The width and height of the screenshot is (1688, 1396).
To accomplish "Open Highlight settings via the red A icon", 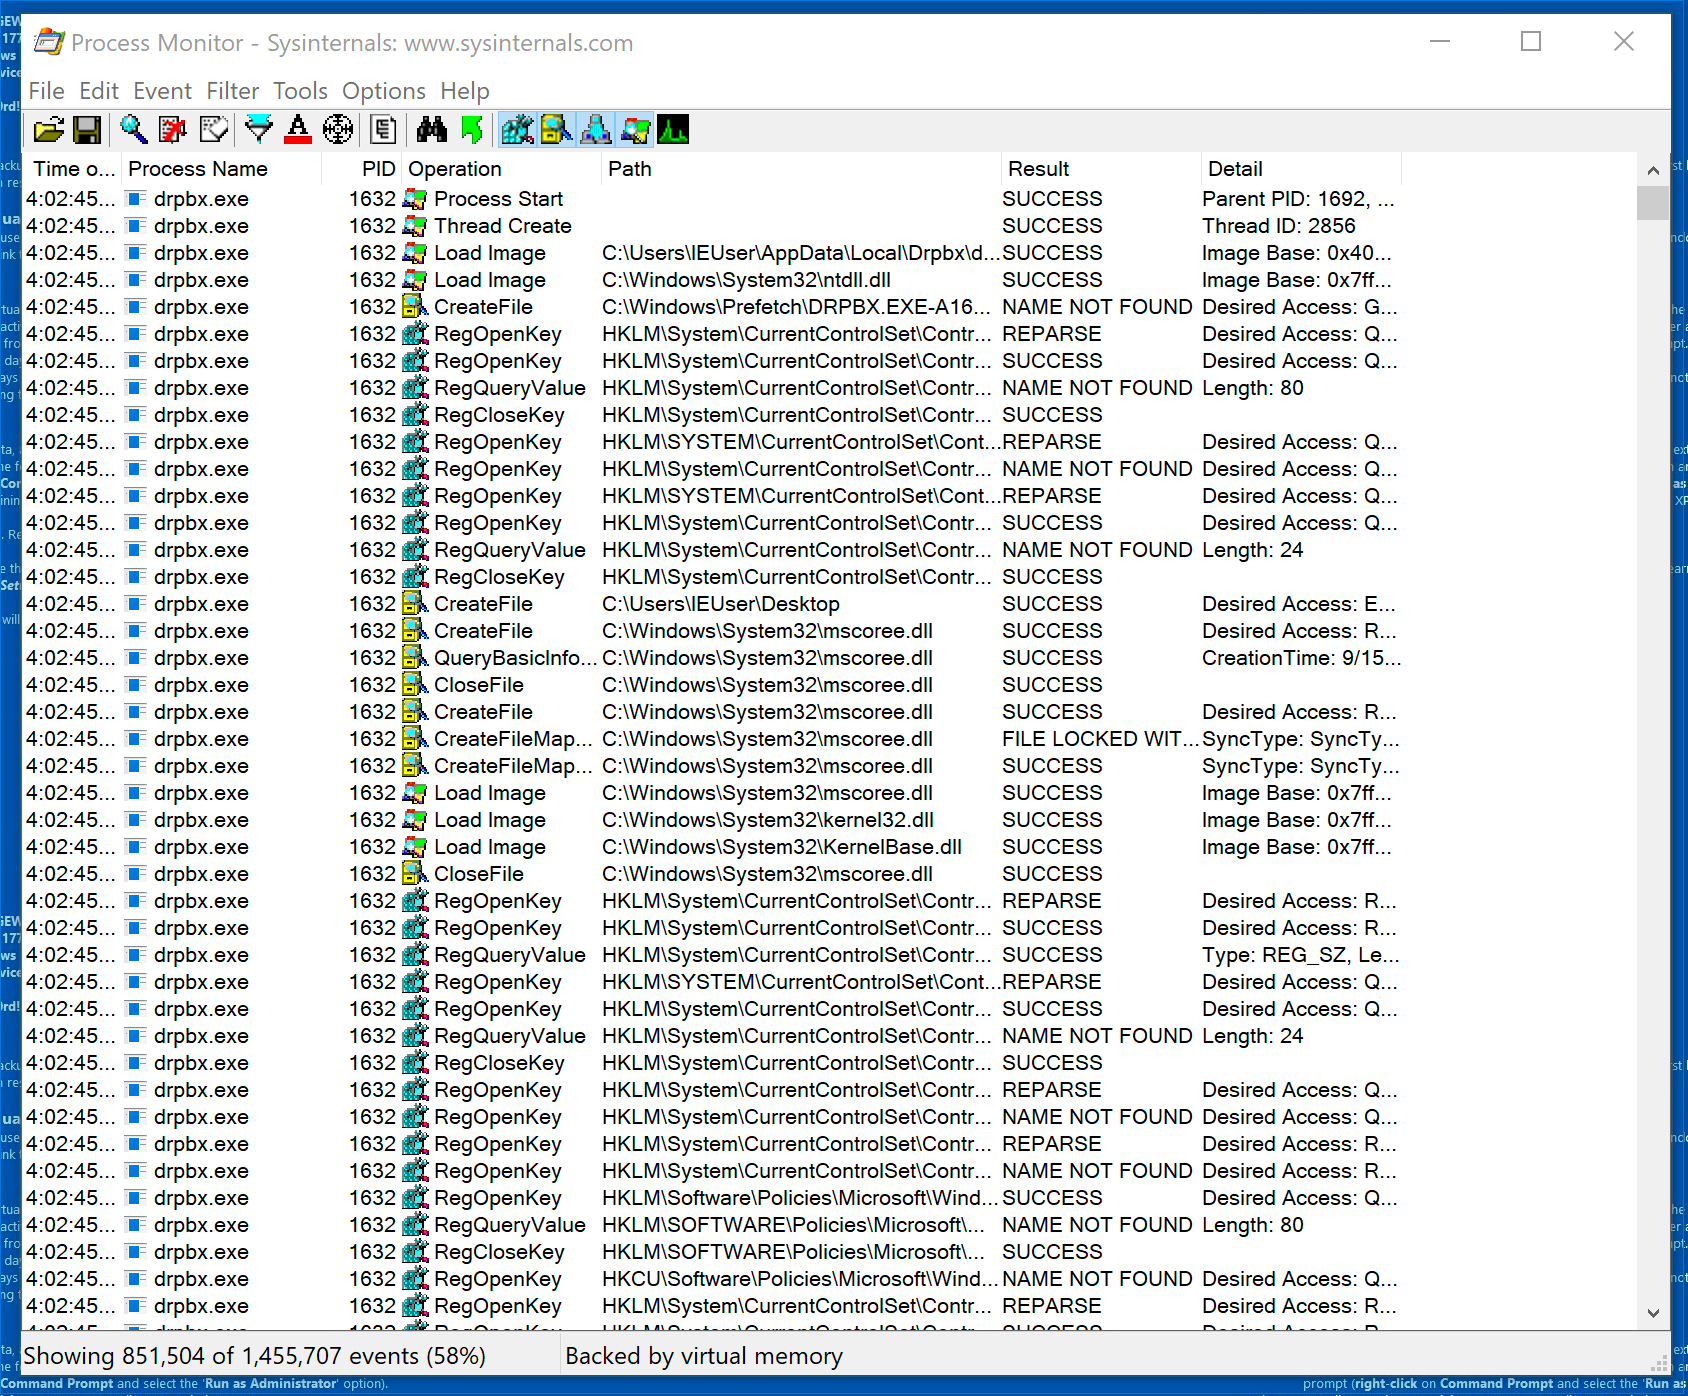I will tap(298, 130).
